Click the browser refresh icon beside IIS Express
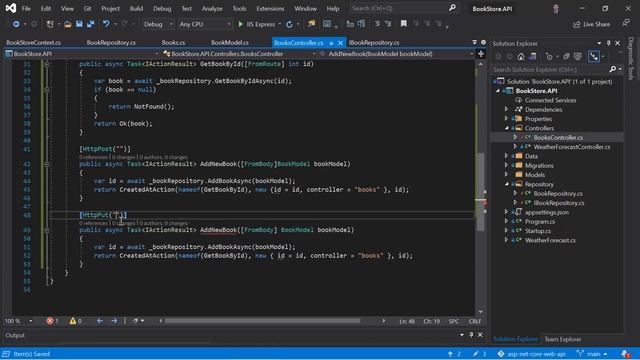 pyautogui.click(x=289, y=24)
